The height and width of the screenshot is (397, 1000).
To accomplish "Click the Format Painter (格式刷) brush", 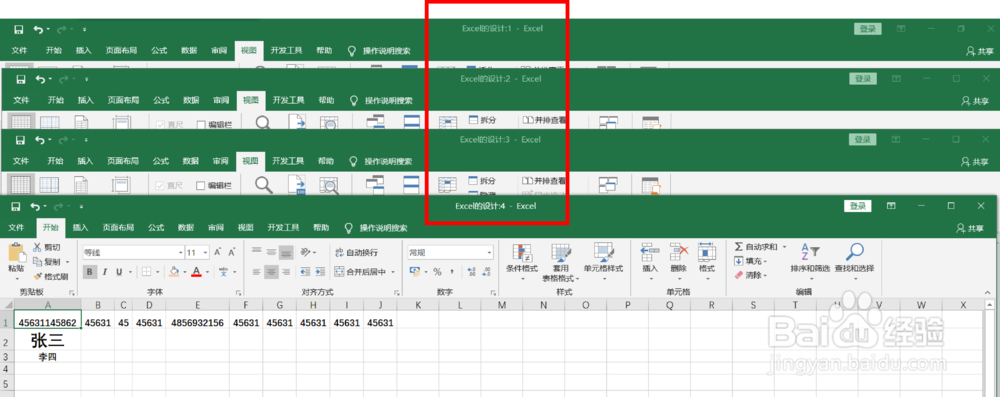I will click(50, 276).
